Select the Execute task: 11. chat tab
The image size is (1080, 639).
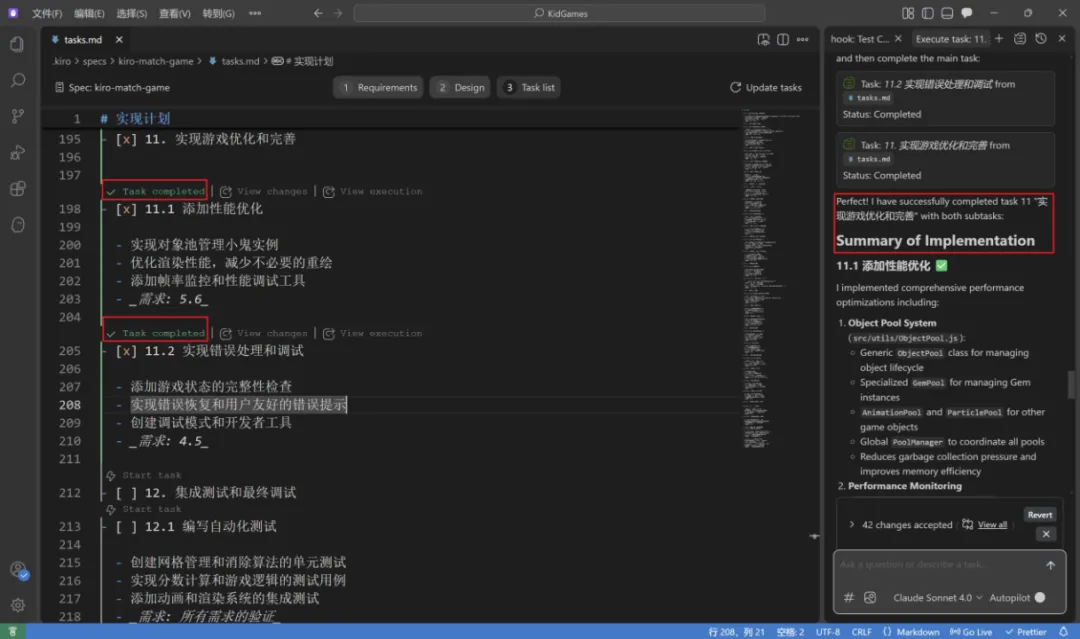point(951,39)
